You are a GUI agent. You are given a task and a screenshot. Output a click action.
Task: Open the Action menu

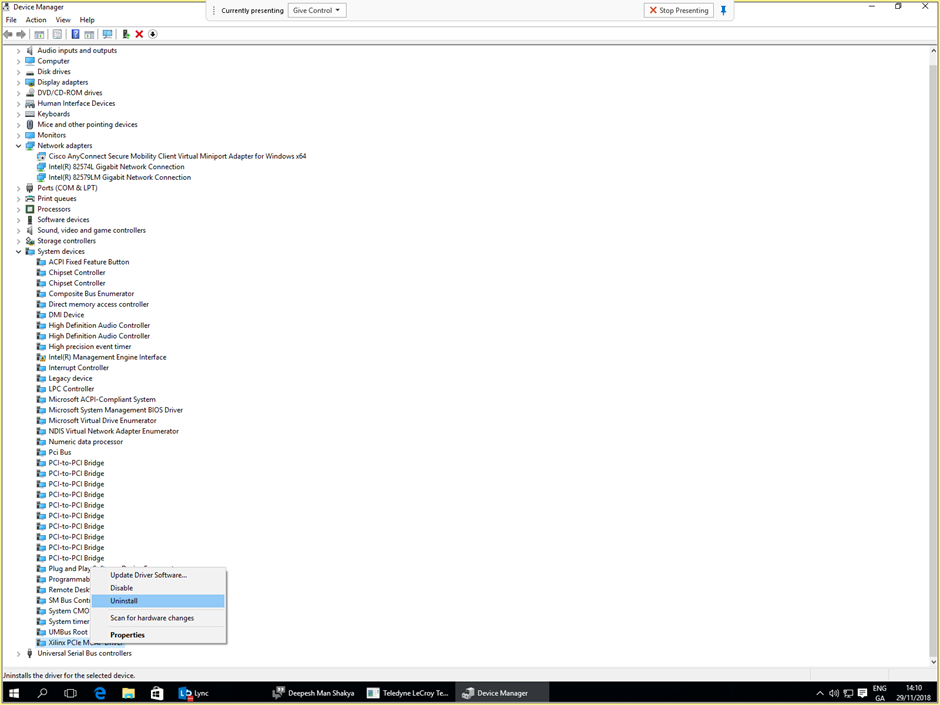(36, 19)
